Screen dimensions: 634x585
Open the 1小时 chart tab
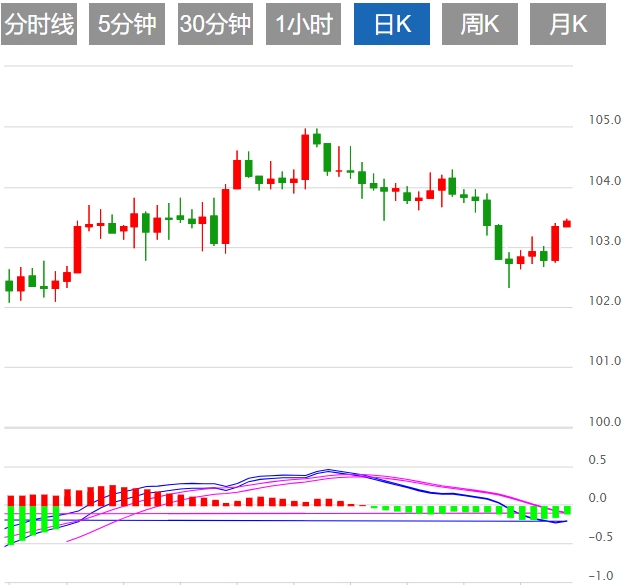pos(303,24)
